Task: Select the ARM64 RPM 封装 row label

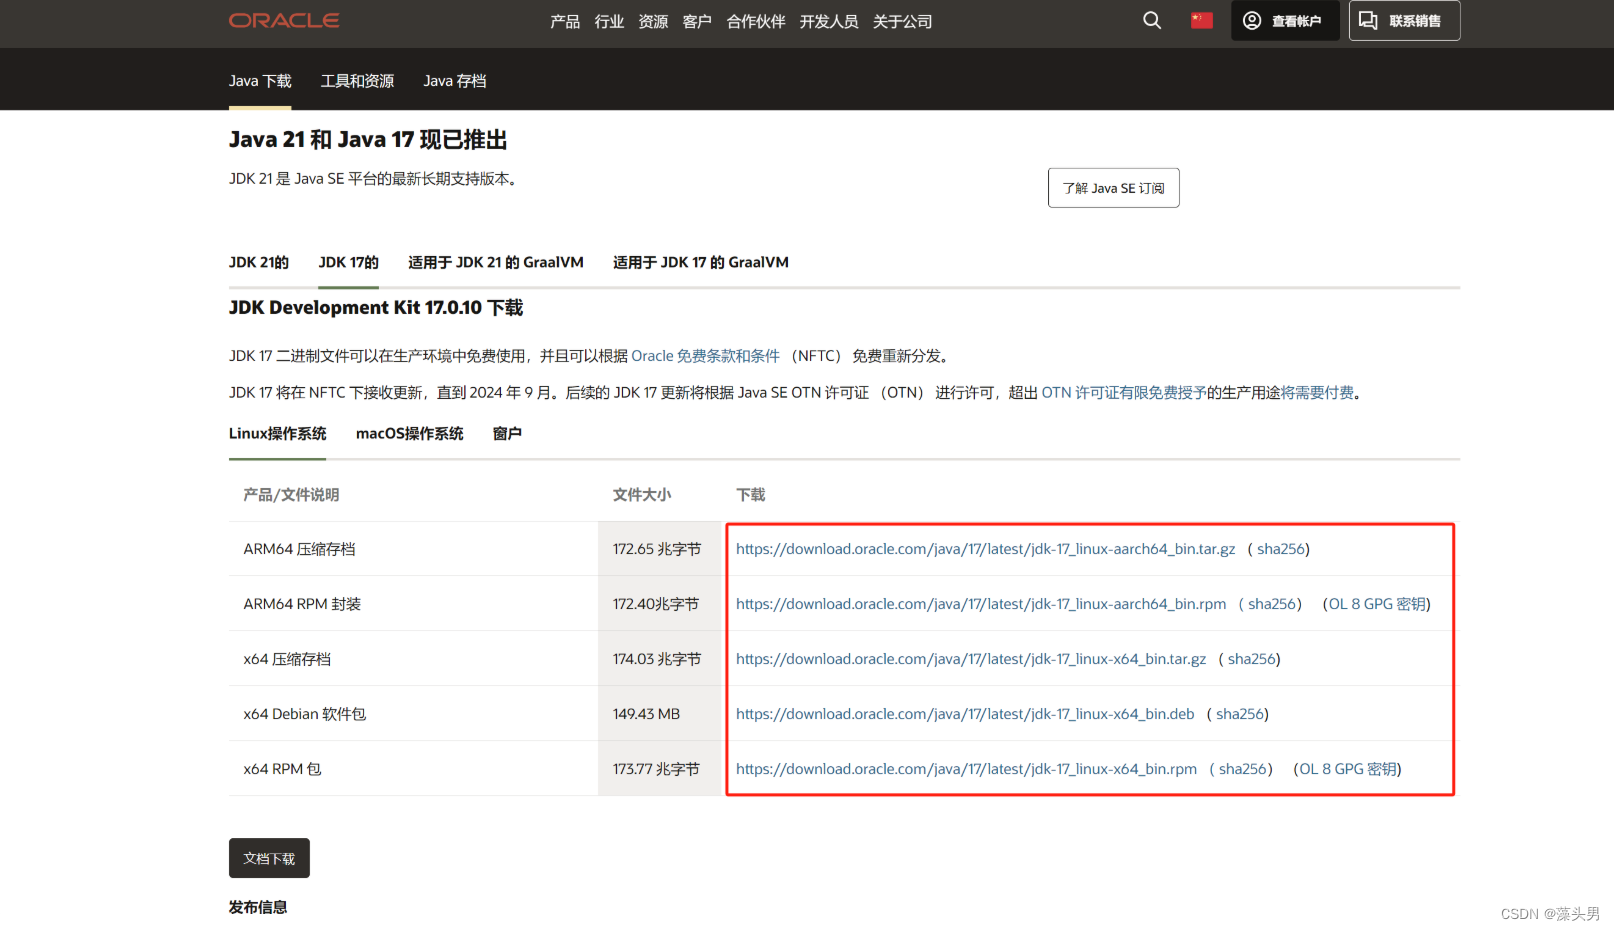Action: (x=302, y=604)
